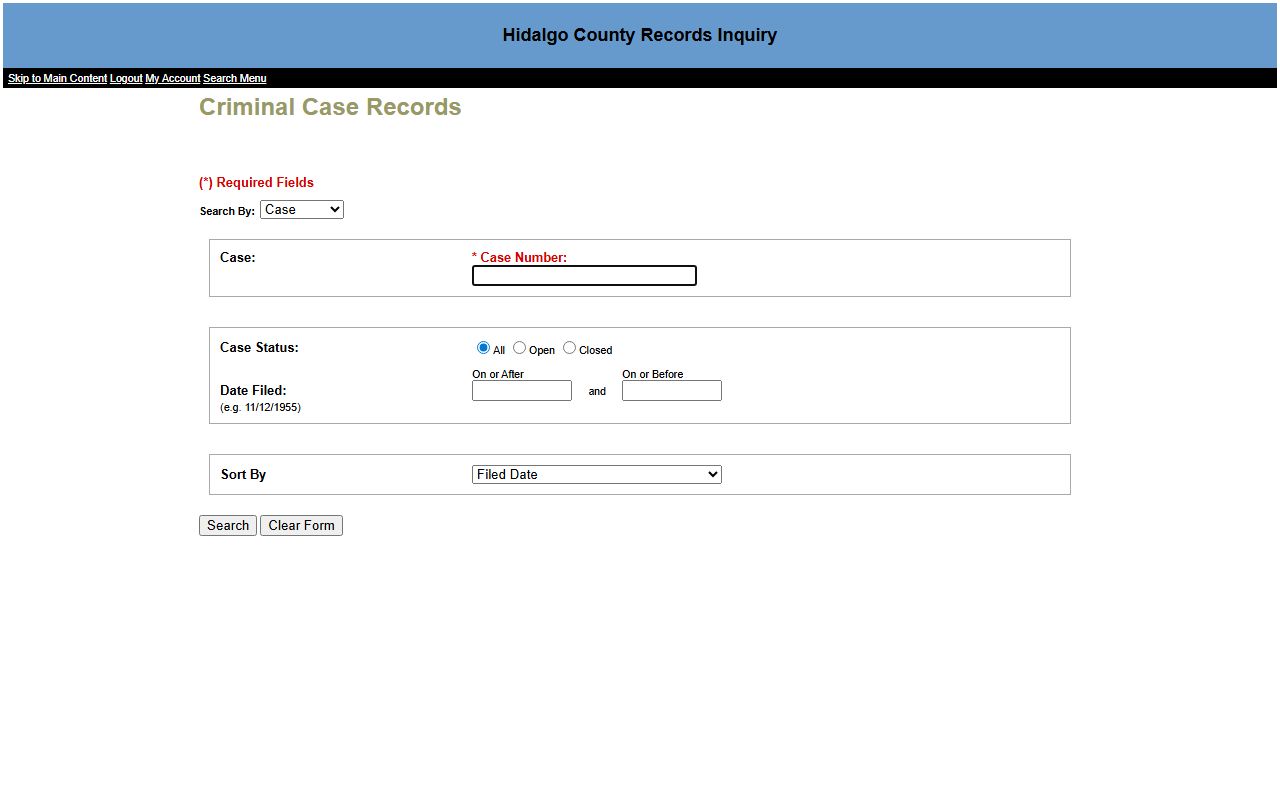Screen dimensions: 1280x800
Task: Click the Logout link
Action: click(126, 78)
